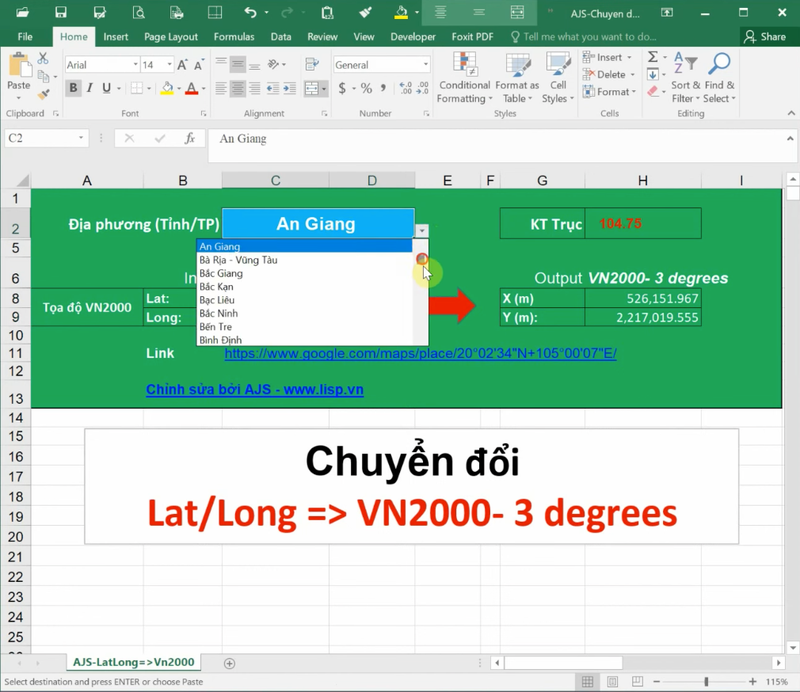The image size is (800, 692).
Task: Switch to the Formulas tab
Action: [234, 37]
